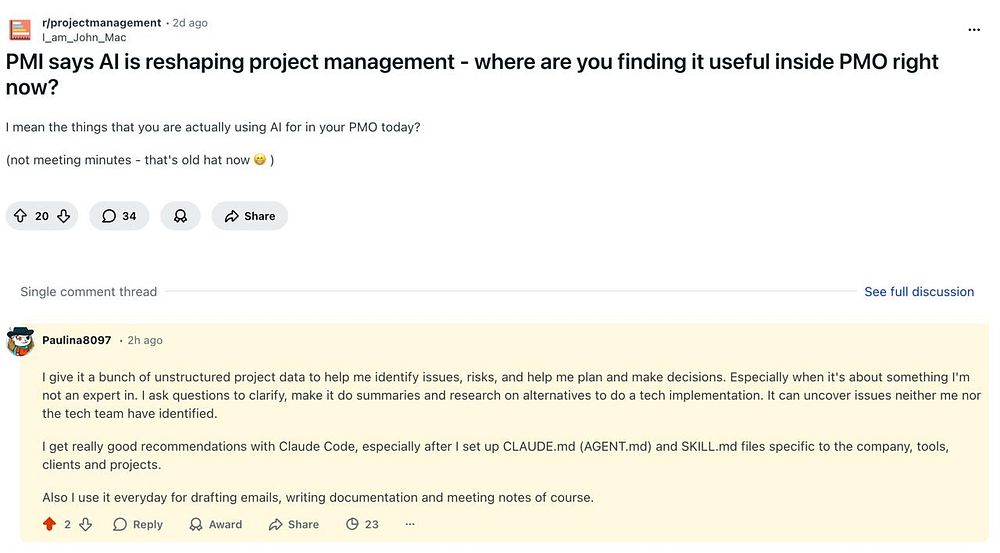Go to r/projectmanagement community page
The height and width of the screenshot is (553, 1000).
101,22
